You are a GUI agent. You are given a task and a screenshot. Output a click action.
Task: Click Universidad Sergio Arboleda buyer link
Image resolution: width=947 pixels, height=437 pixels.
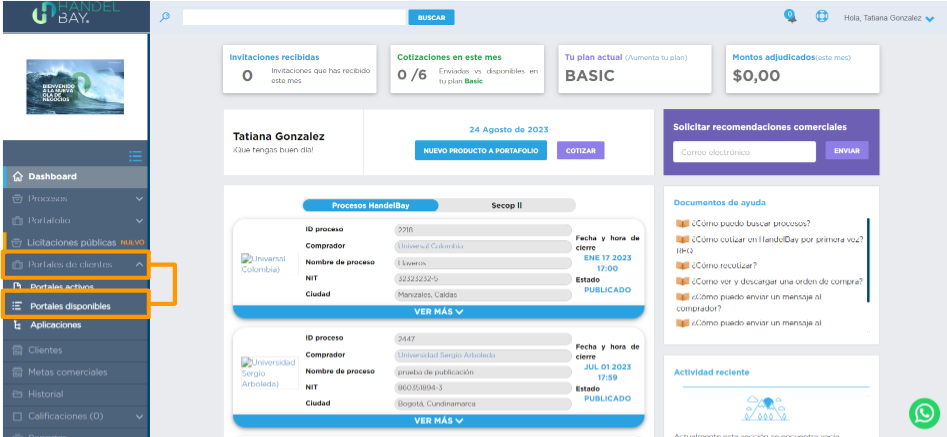(446, 355)
